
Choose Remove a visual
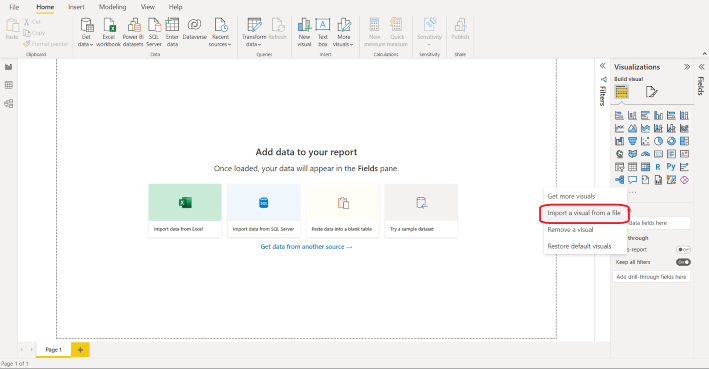point(586,230)
